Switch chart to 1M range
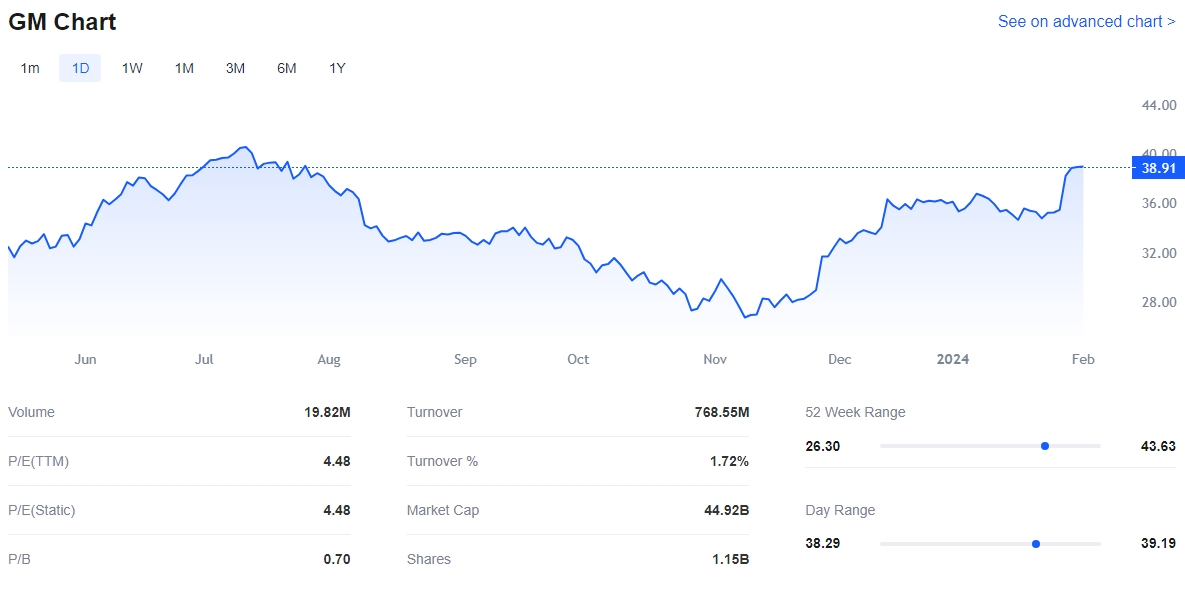 click(x=184, y=68)
